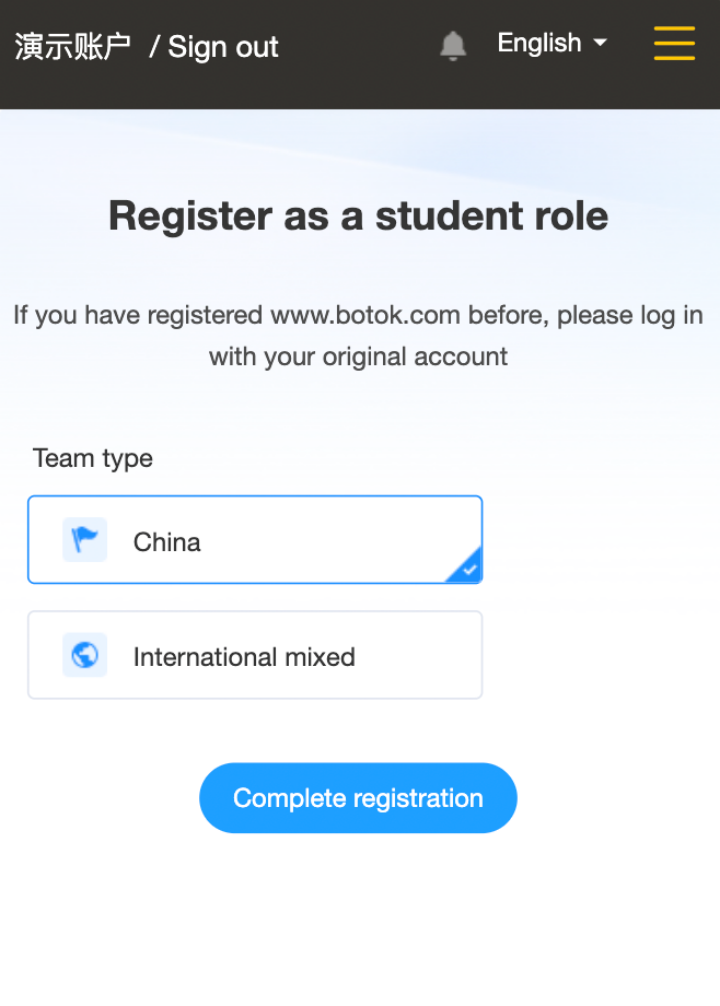Viewport: 720px width, 1006px height.
Task: Click the word English in header
Action: (x=540, y=43)
